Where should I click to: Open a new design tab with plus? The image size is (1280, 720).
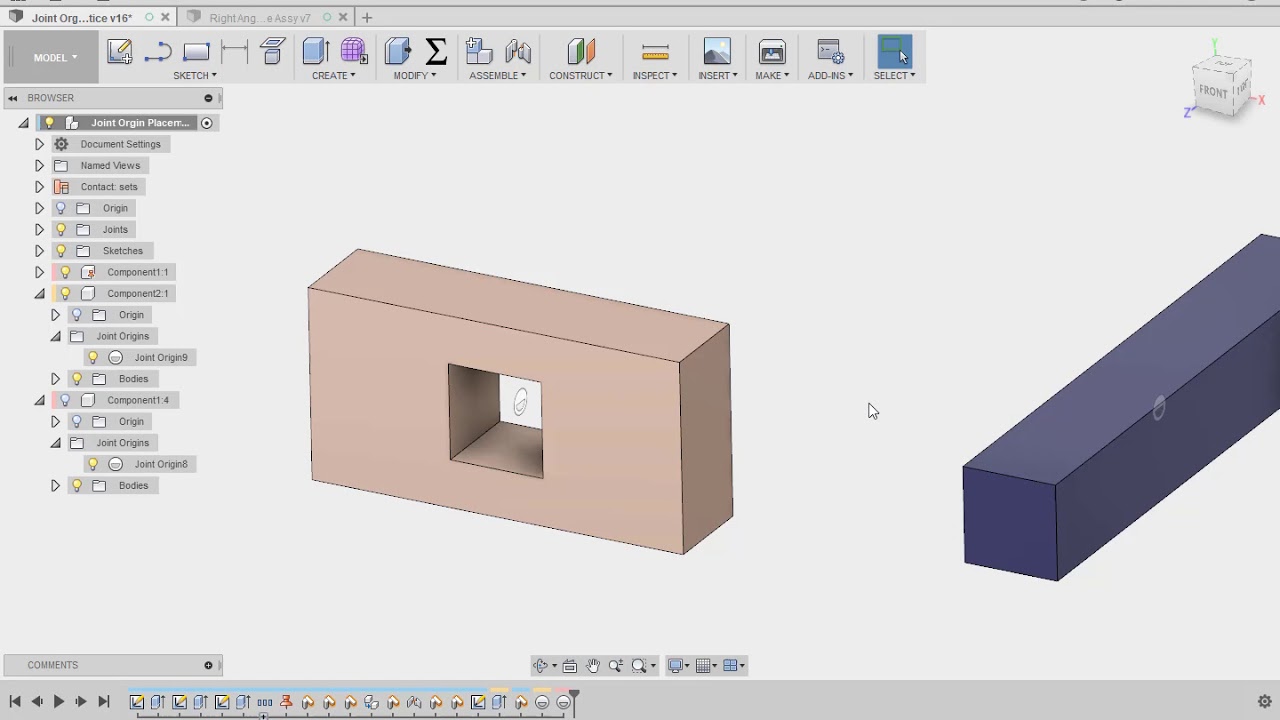pyautogui.click(x=367, y=17)
